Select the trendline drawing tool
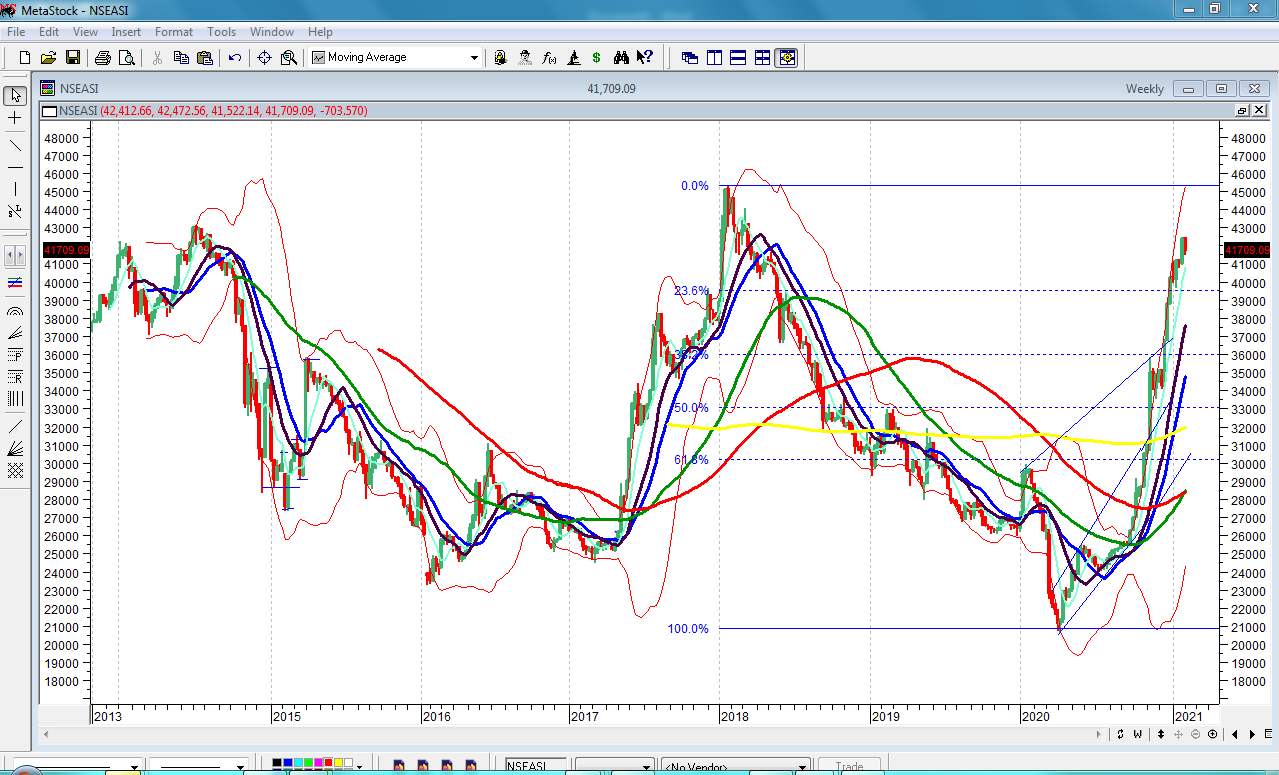Image resolution: width=1279 pixels, height=775 pixels. tap(15, 144)
